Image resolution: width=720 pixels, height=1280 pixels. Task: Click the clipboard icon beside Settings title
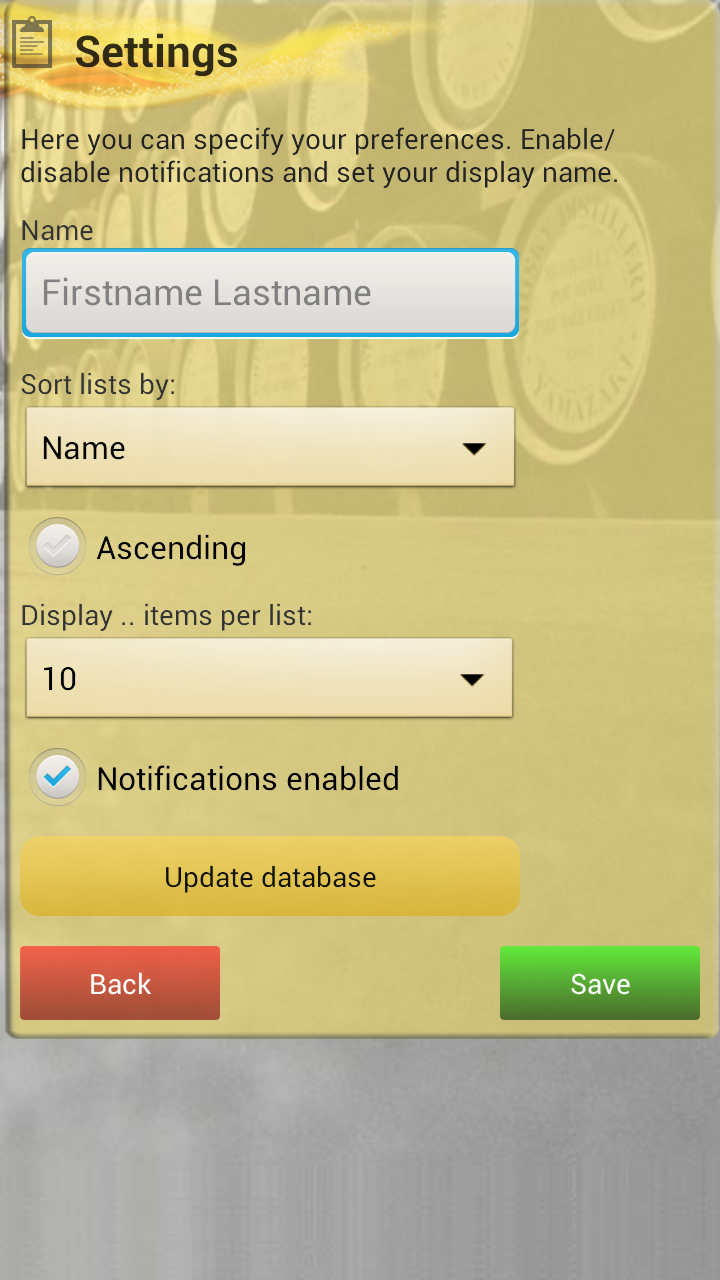tap(32, 43)
